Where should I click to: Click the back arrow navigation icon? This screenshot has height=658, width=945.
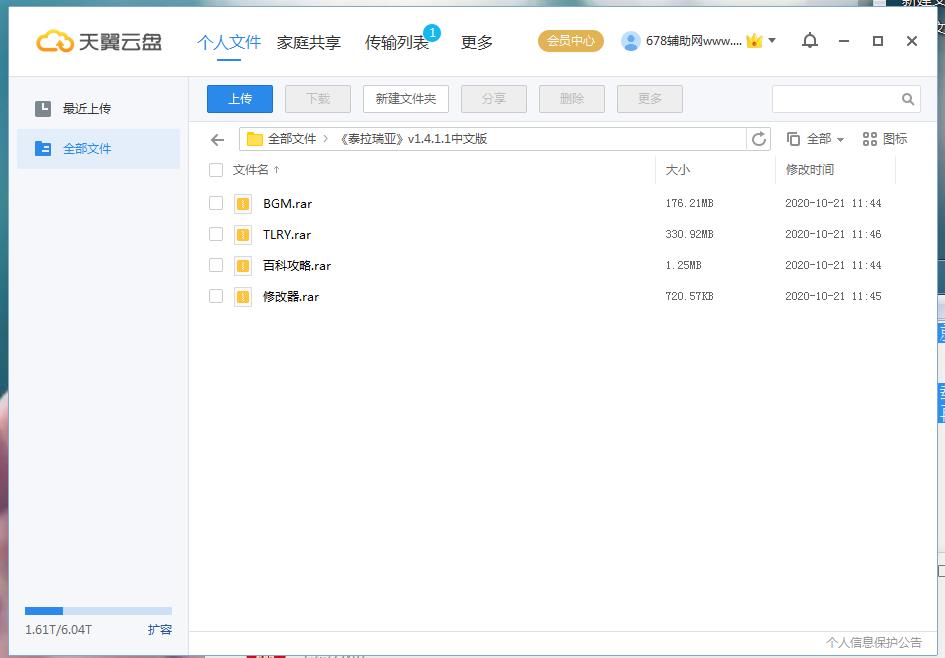tap(217, 139)
